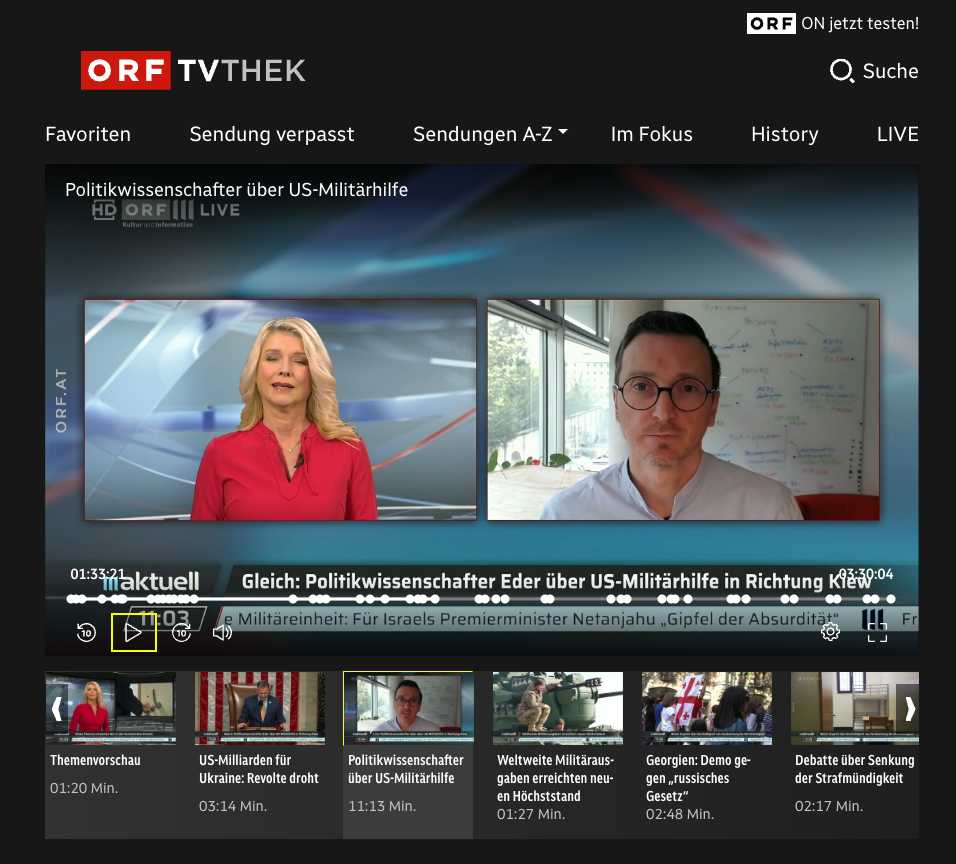The image size is (956, 864).
Task: Click the "01:27 Min." duration text
Action: point(531,814)
